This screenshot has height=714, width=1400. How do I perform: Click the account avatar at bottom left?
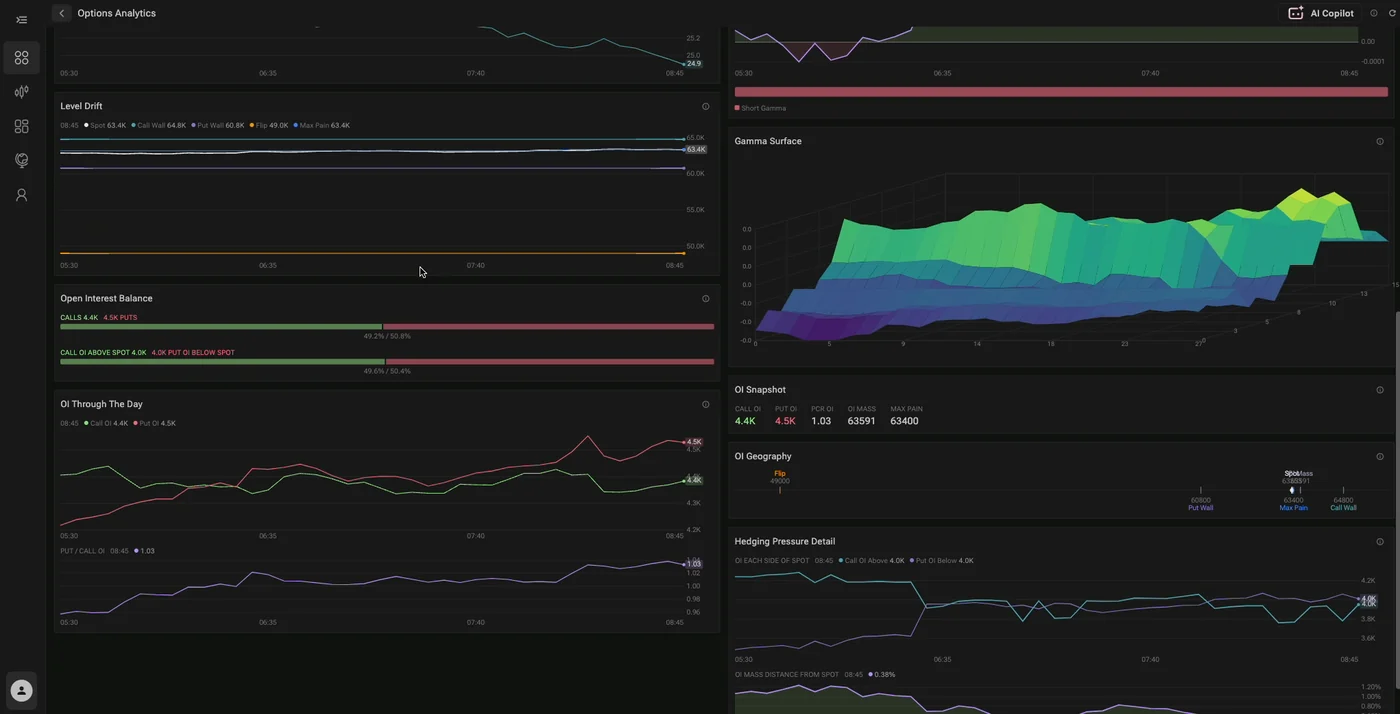coord(21,690)
